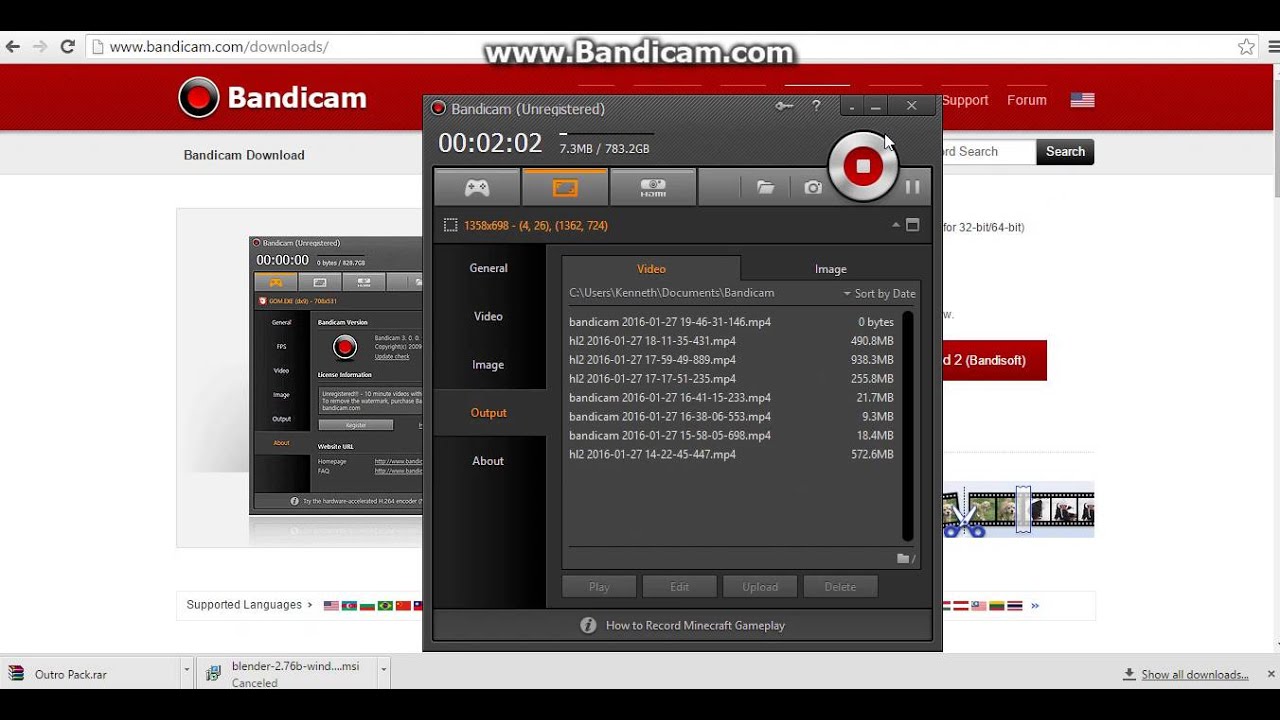The image size is (1280, 720).
Task: Select bandicam 2016-01-27 15-58-05-698.mp4
Action: click(x=732, y=436)
